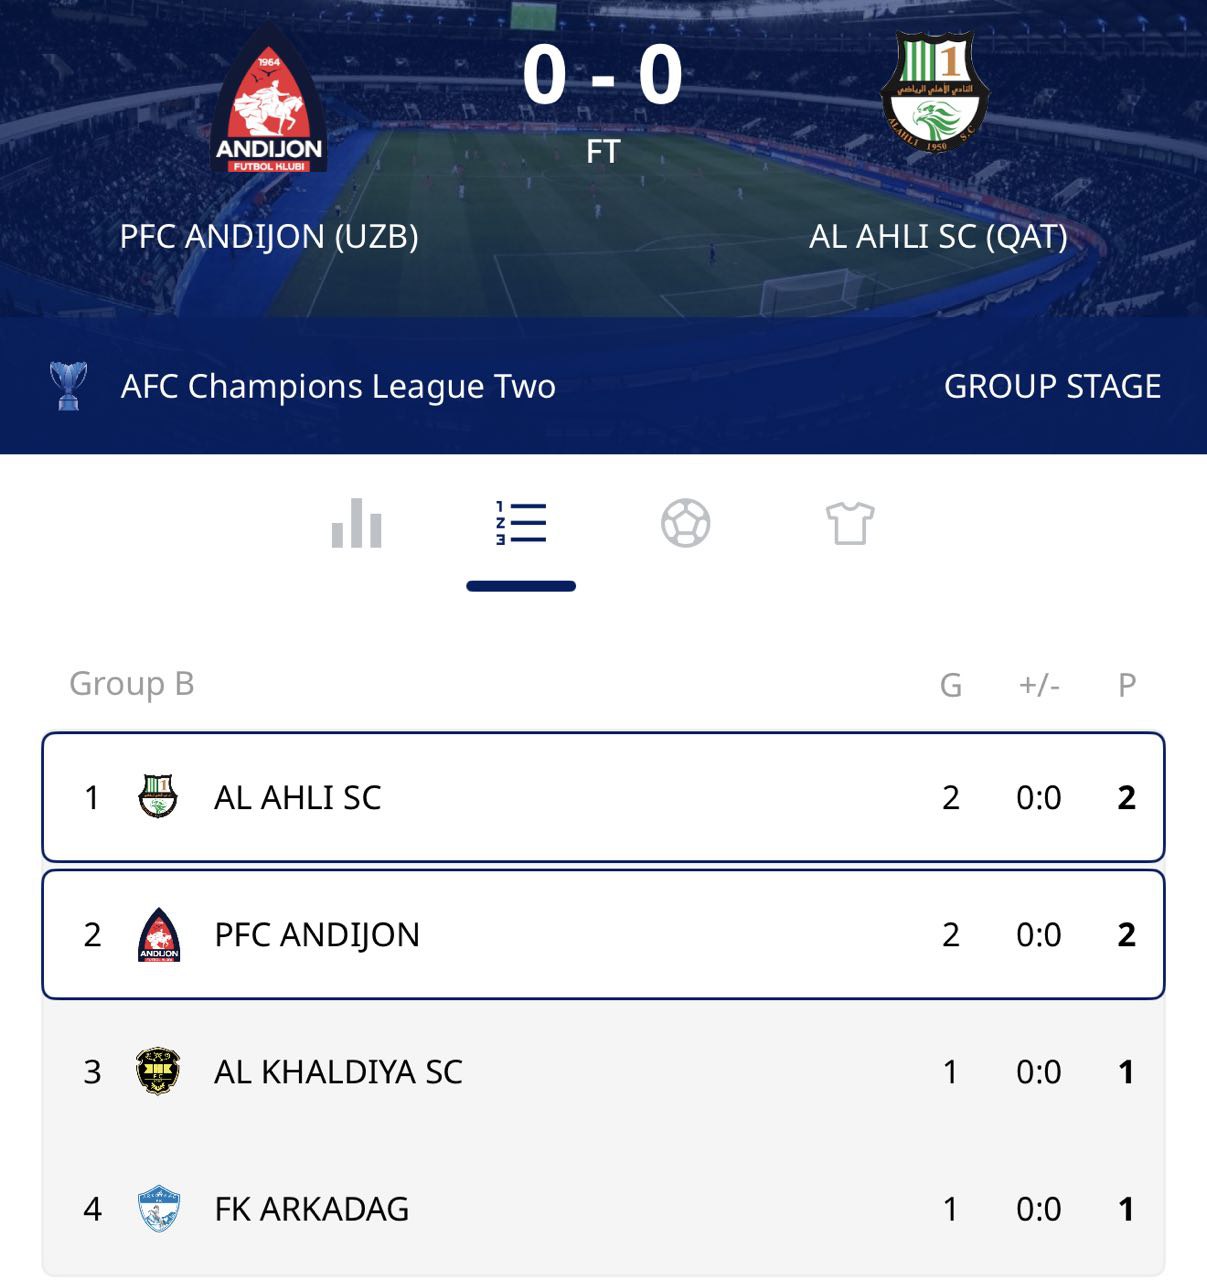Switch to the match events ball tab

point(685,523)
